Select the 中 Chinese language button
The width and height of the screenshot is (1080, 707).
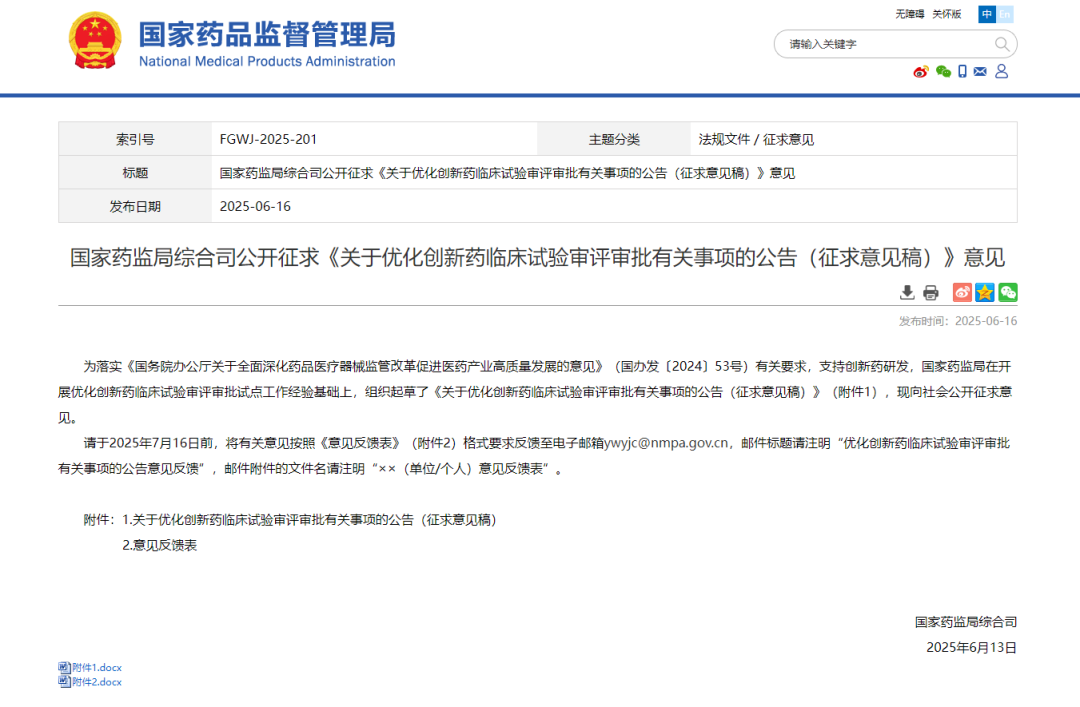(x=986, y=14)
